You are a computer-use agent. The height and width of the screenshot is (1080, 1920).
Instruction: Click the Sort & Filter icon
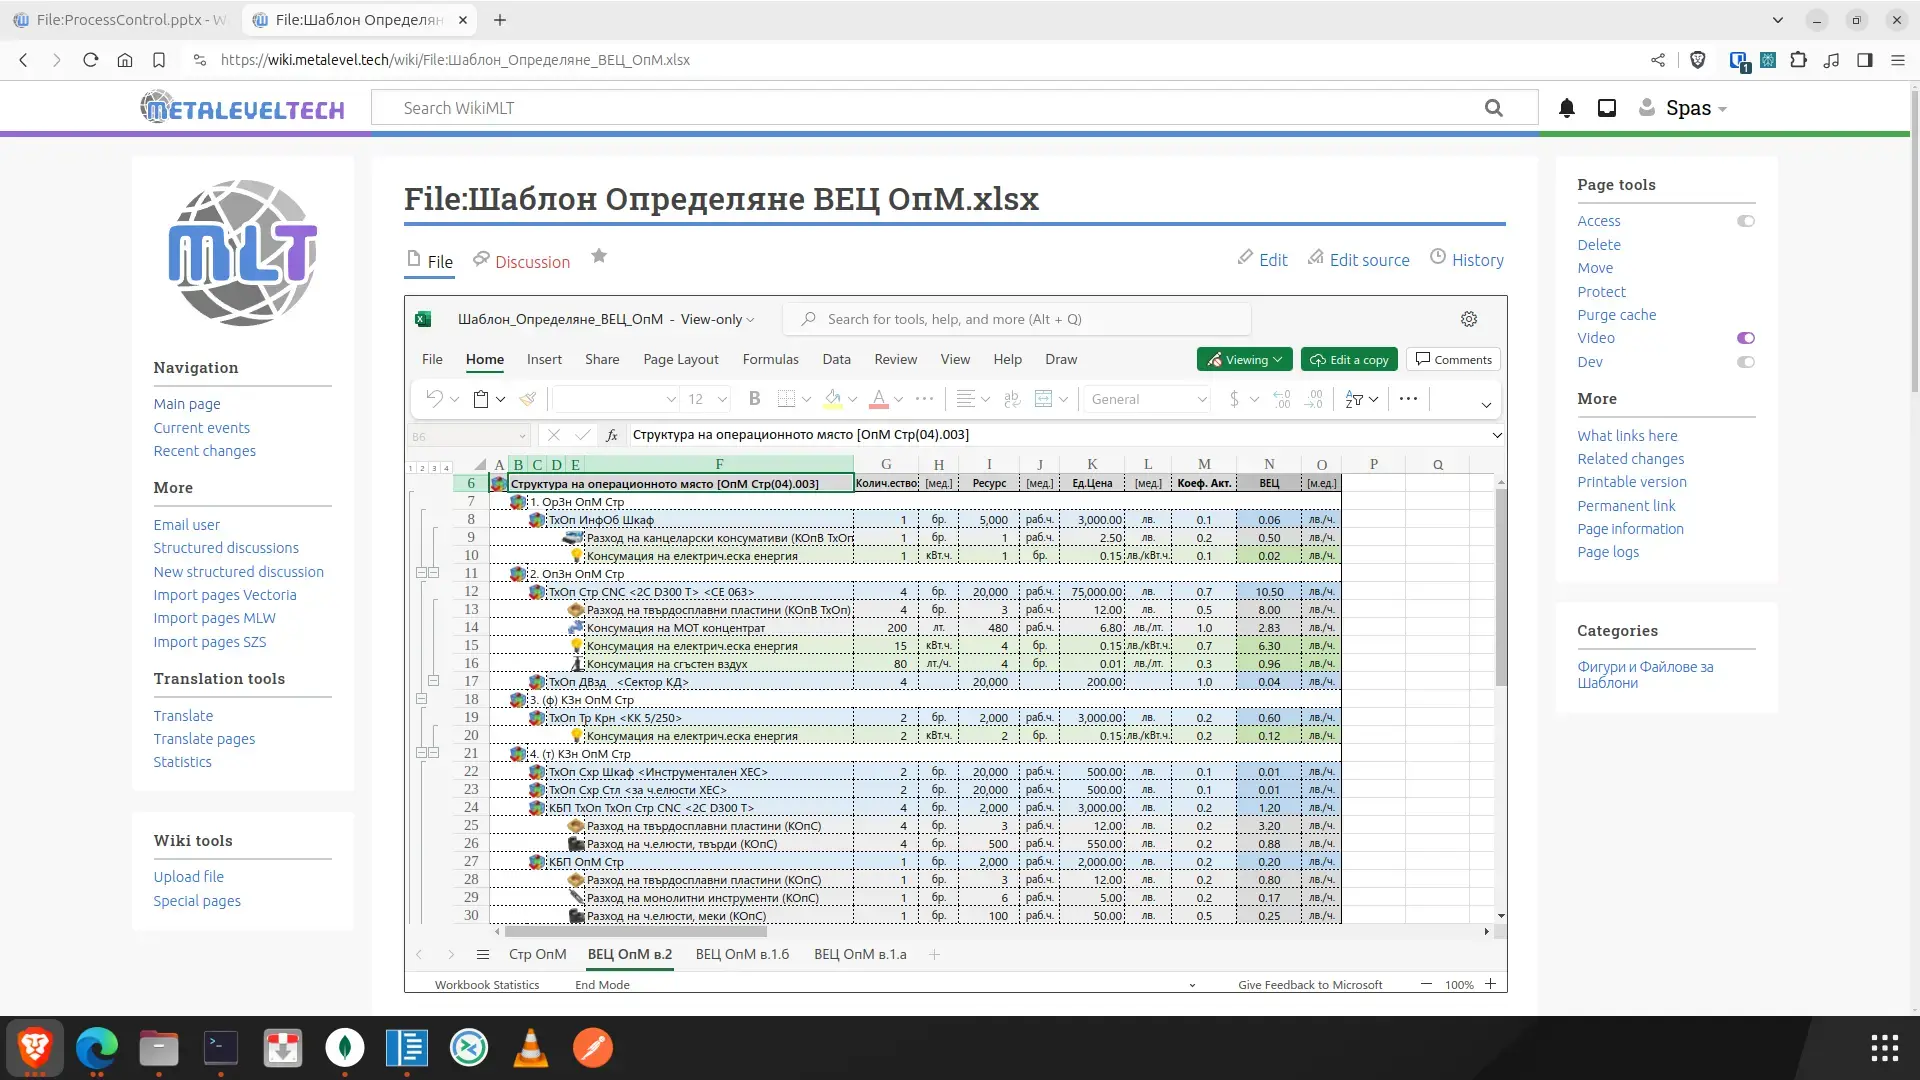(x=1355, y=399)
